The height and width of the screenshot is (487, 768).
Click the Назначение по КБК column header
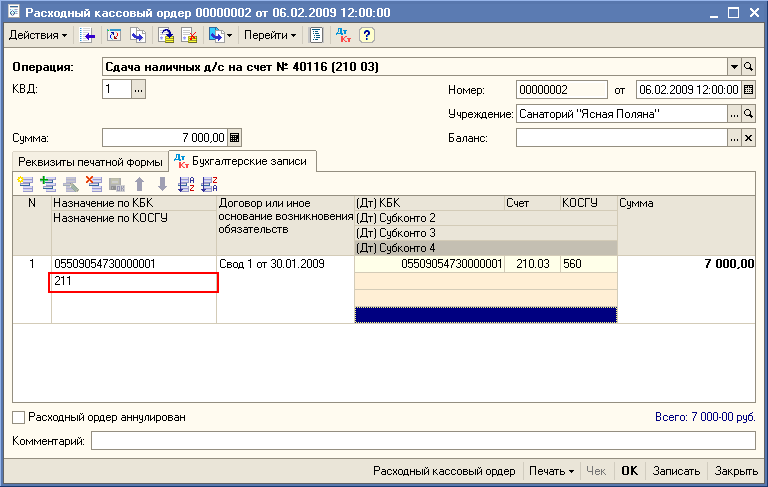pyautogui.click(x=133, y=203)
